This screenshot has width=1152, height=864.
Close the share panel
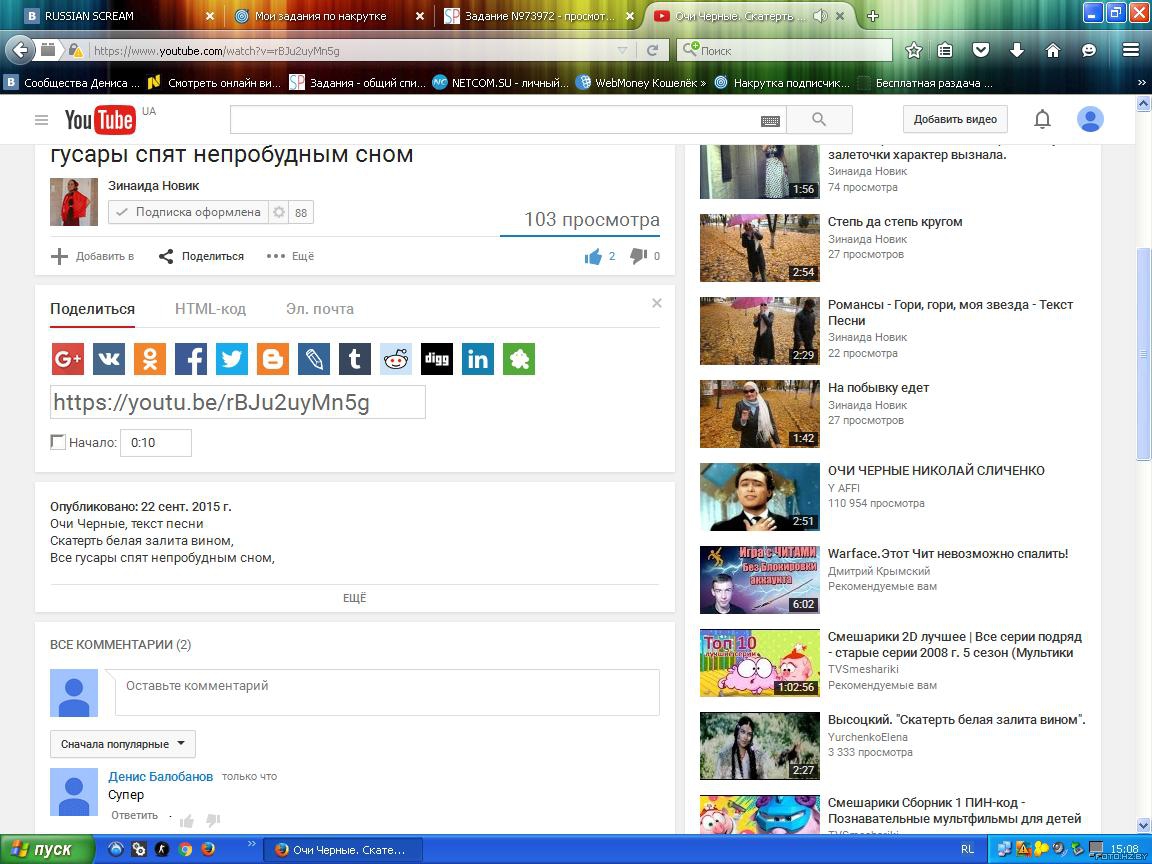coord(657,303)
